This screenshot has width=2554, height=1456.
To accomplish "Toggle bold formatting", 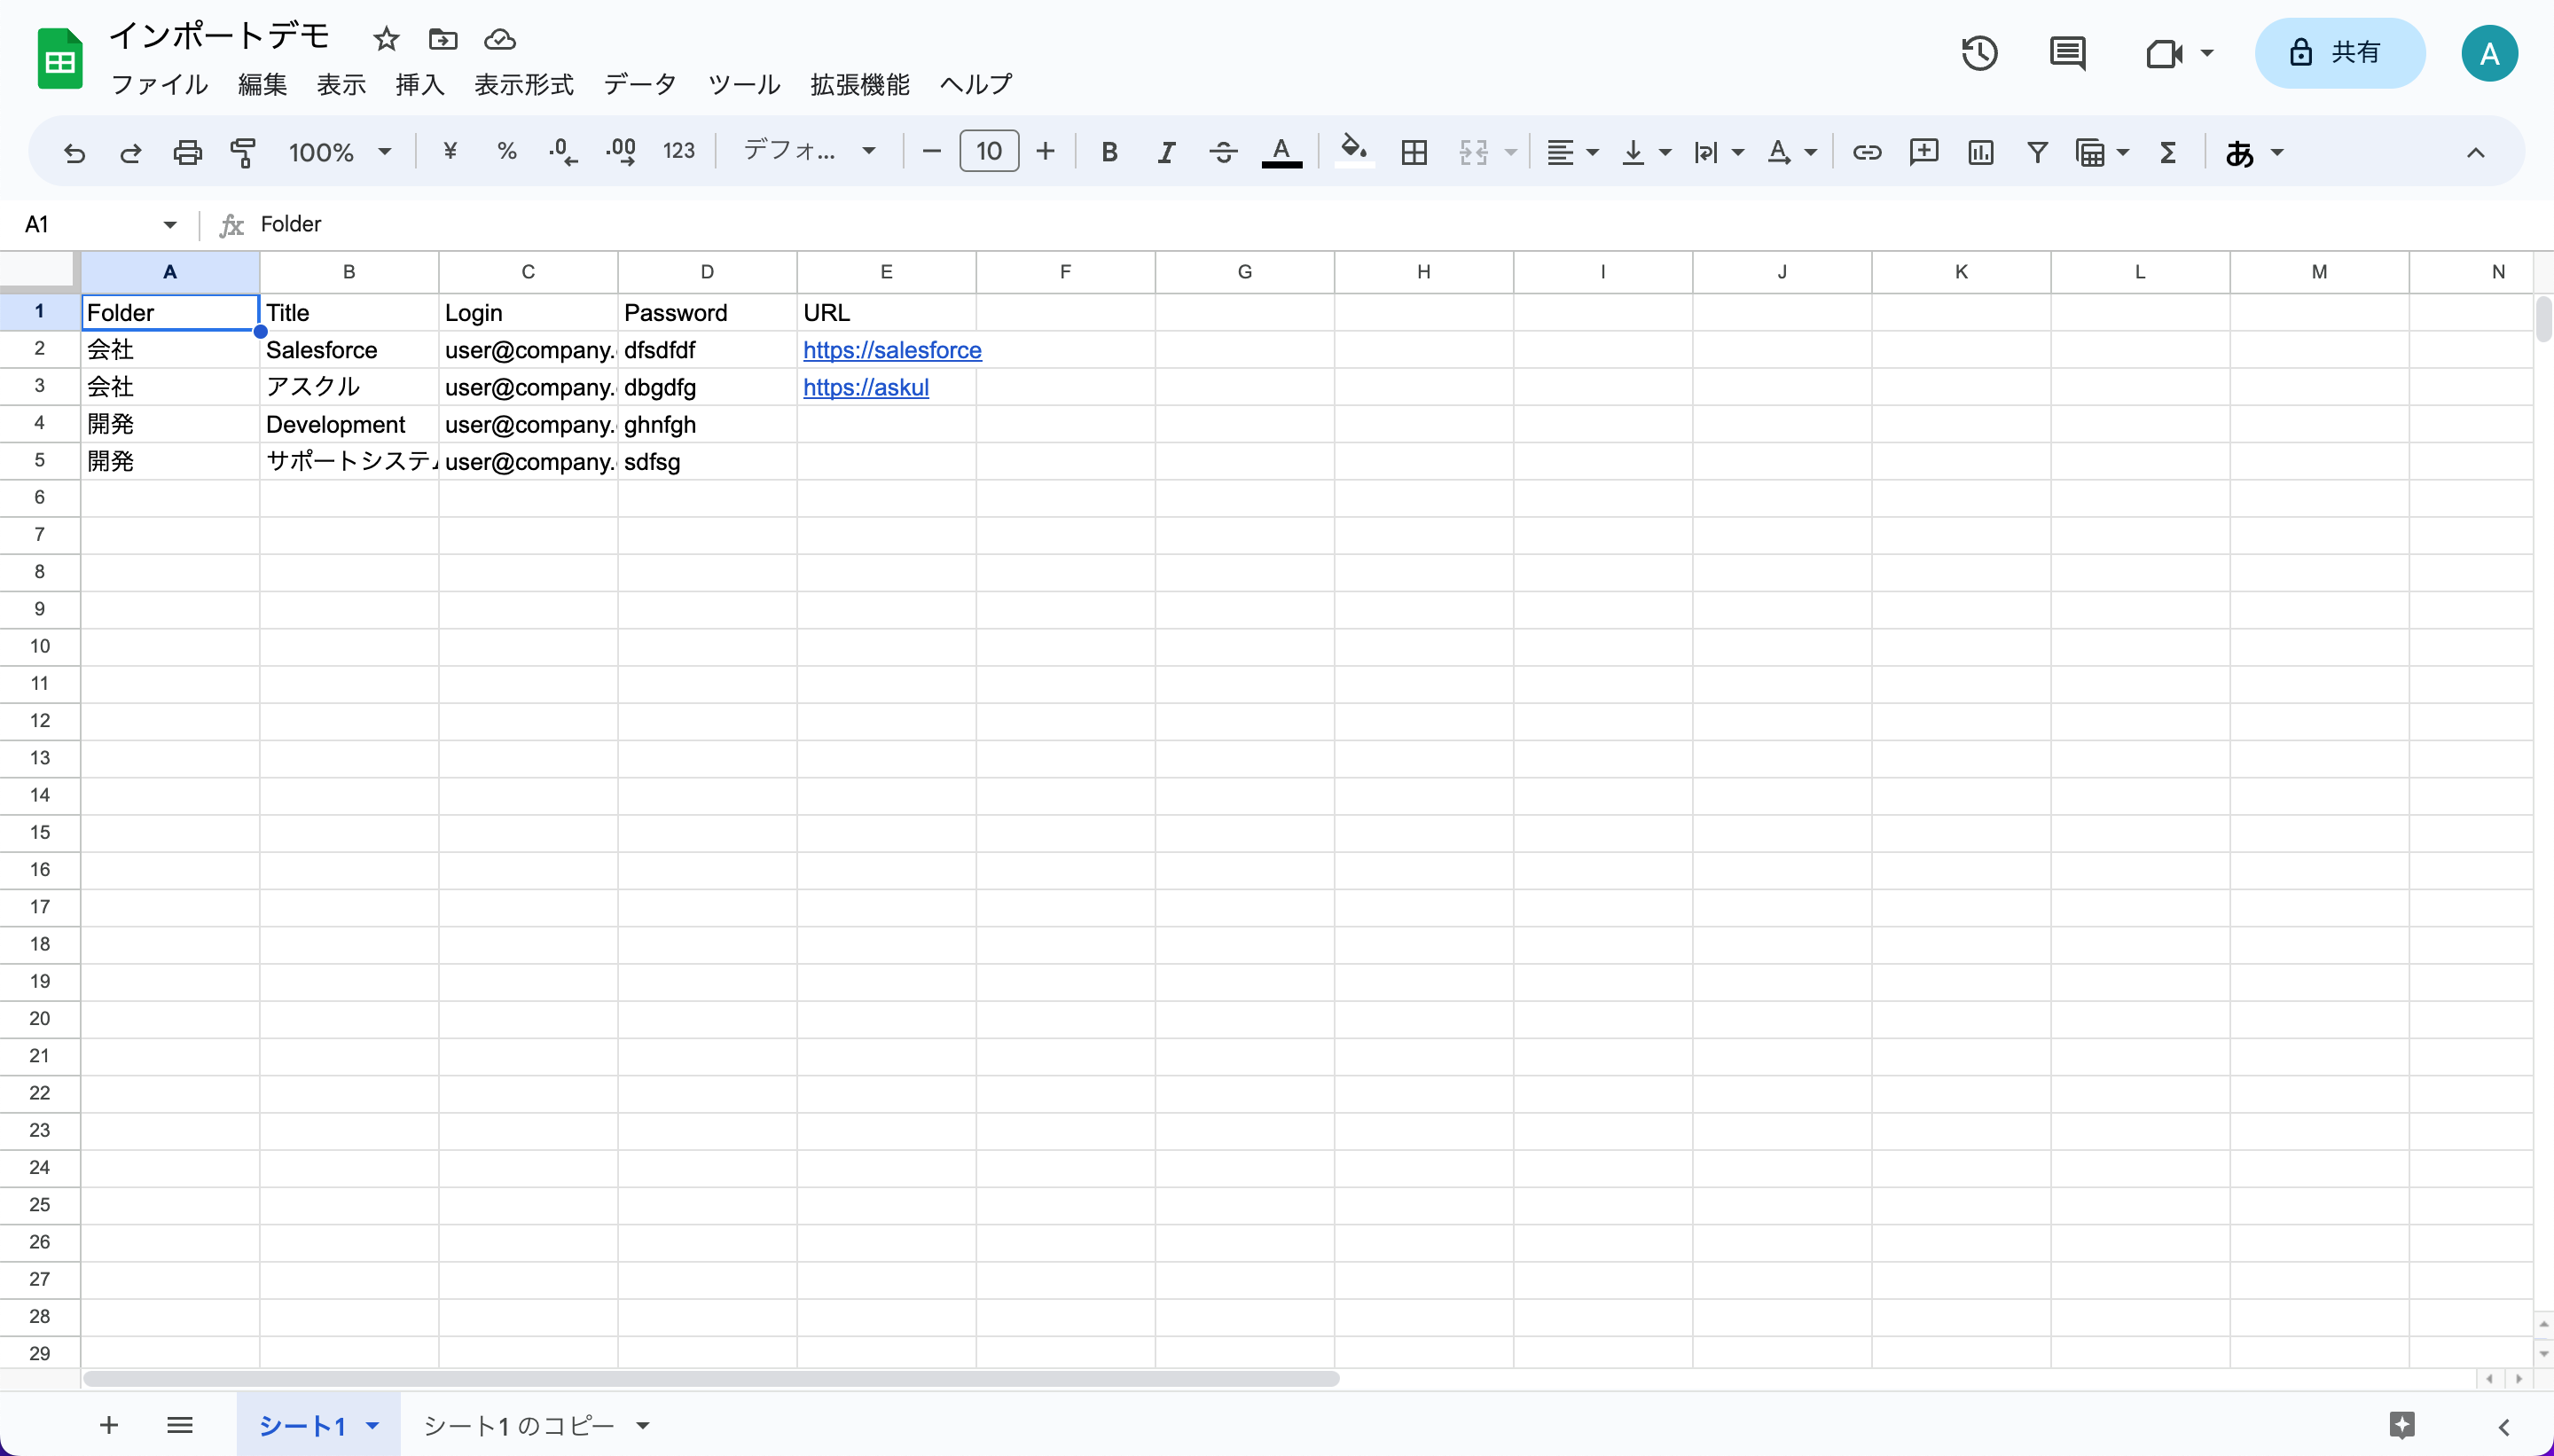I will (x=1109, y=152).
